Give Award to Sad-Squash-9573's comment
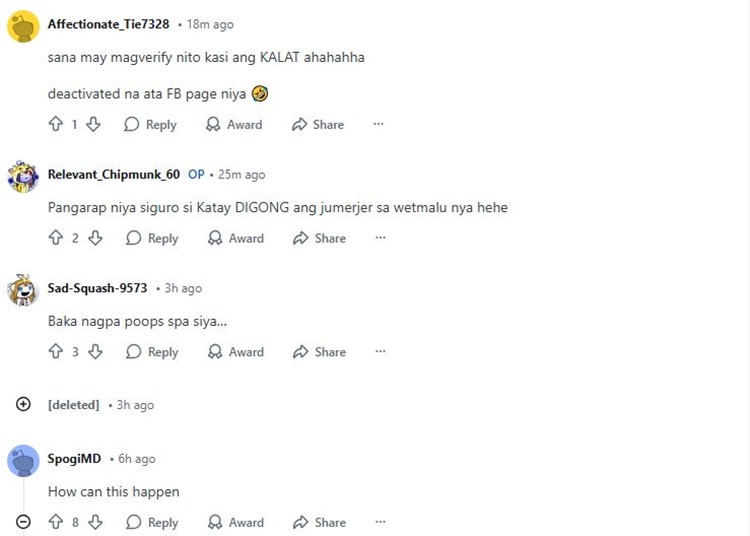 point(236,352)
